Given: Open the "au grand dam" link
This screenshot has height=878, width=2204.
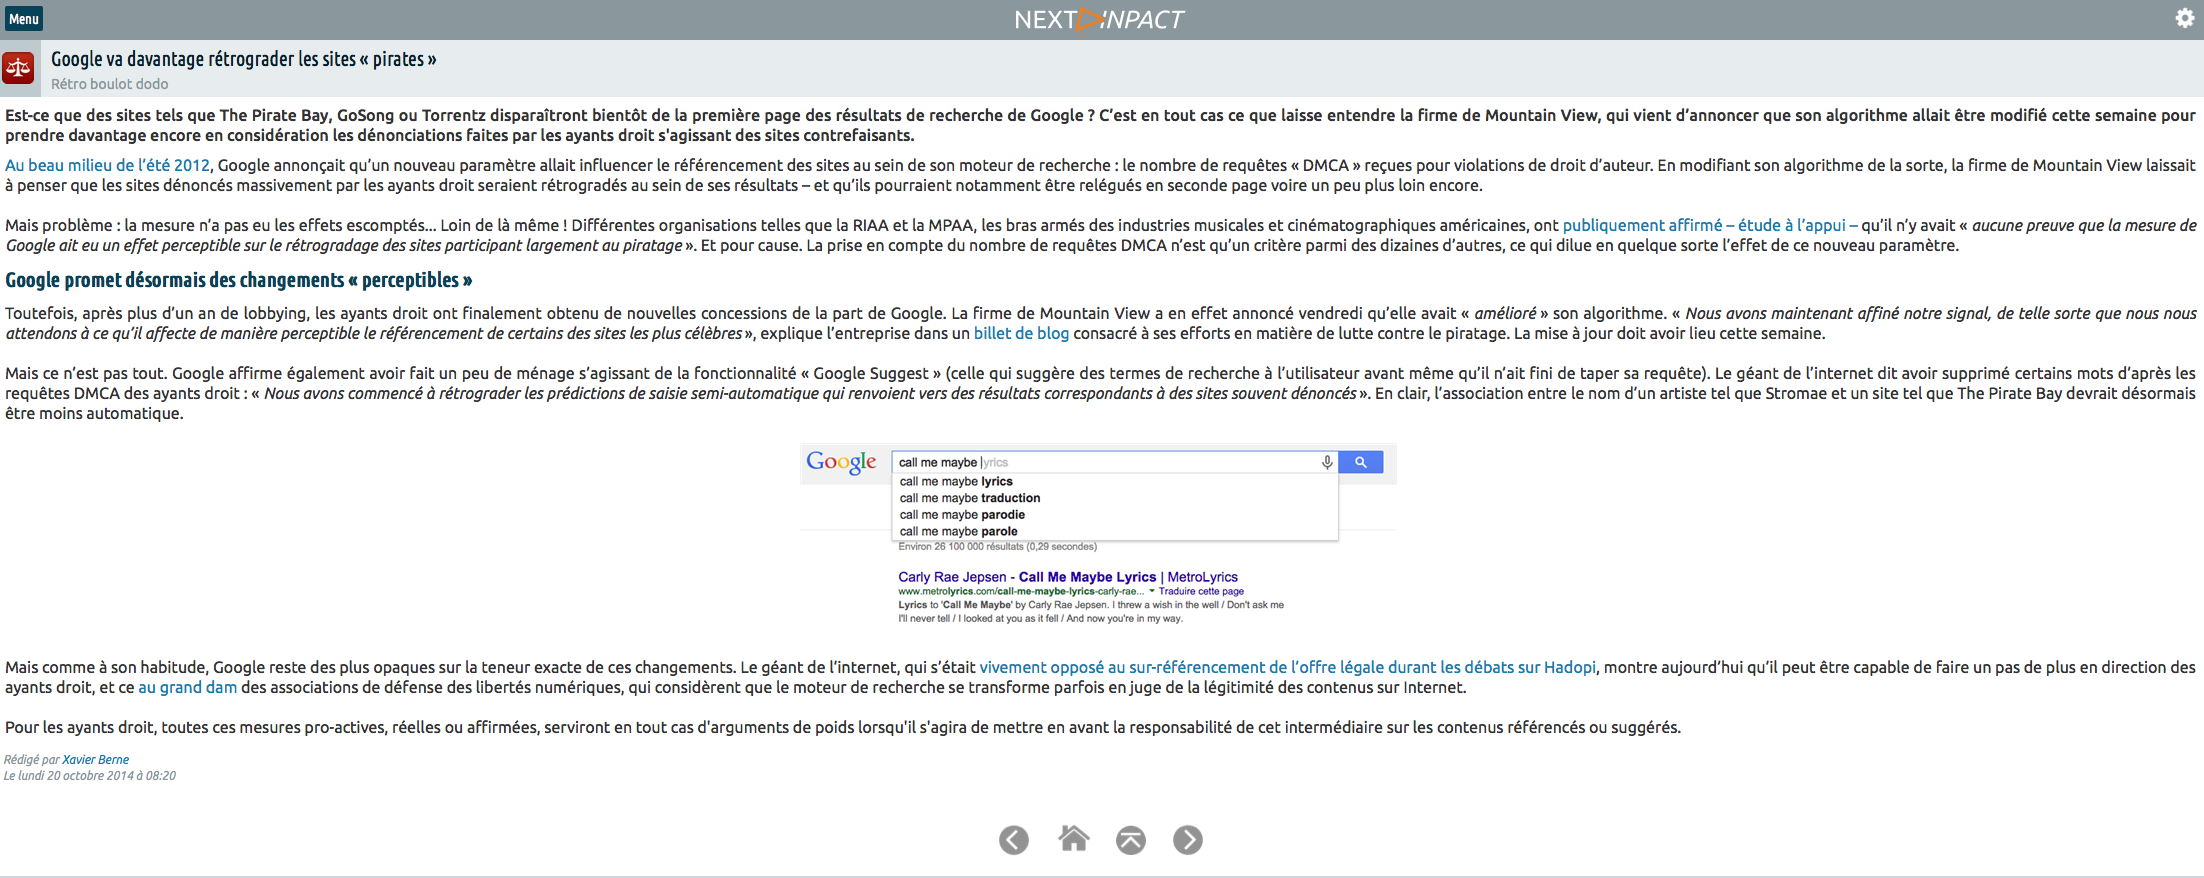Looking at the screenshot, I should click(x=187, y=688).
